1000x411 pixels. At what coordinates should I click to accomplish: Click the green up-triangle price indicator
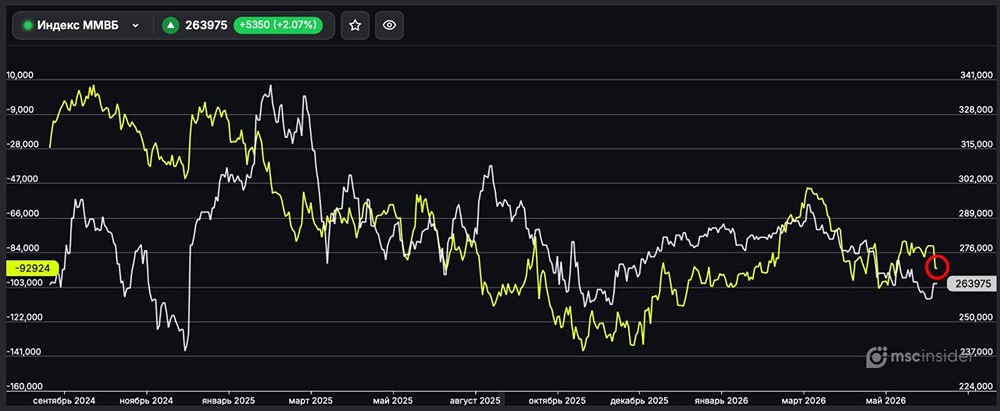(x=170, y=26)
